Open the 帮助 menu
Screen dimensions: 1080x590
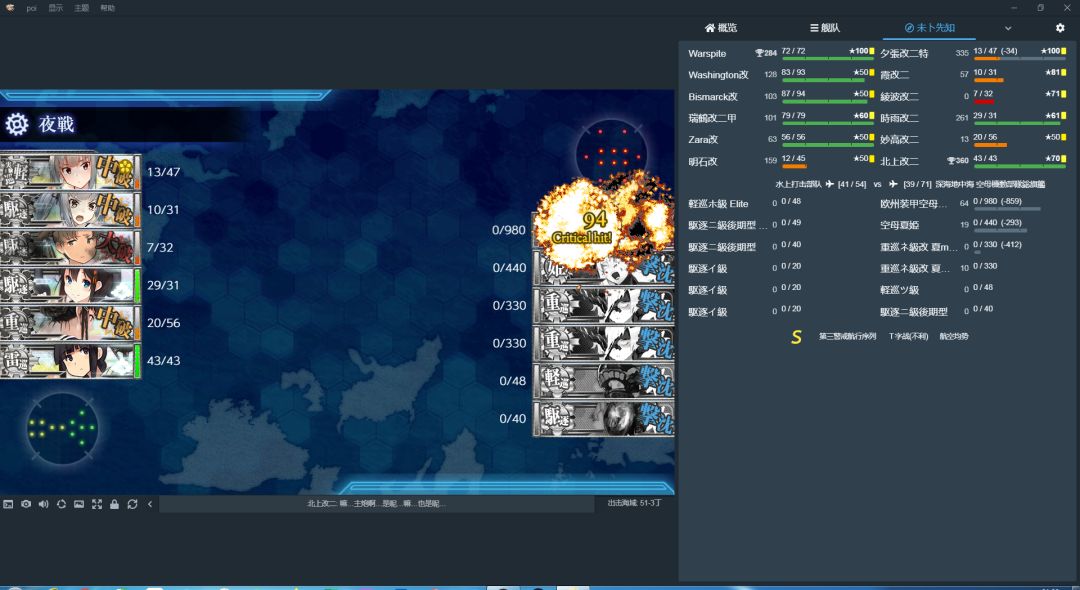coord(107,8)
